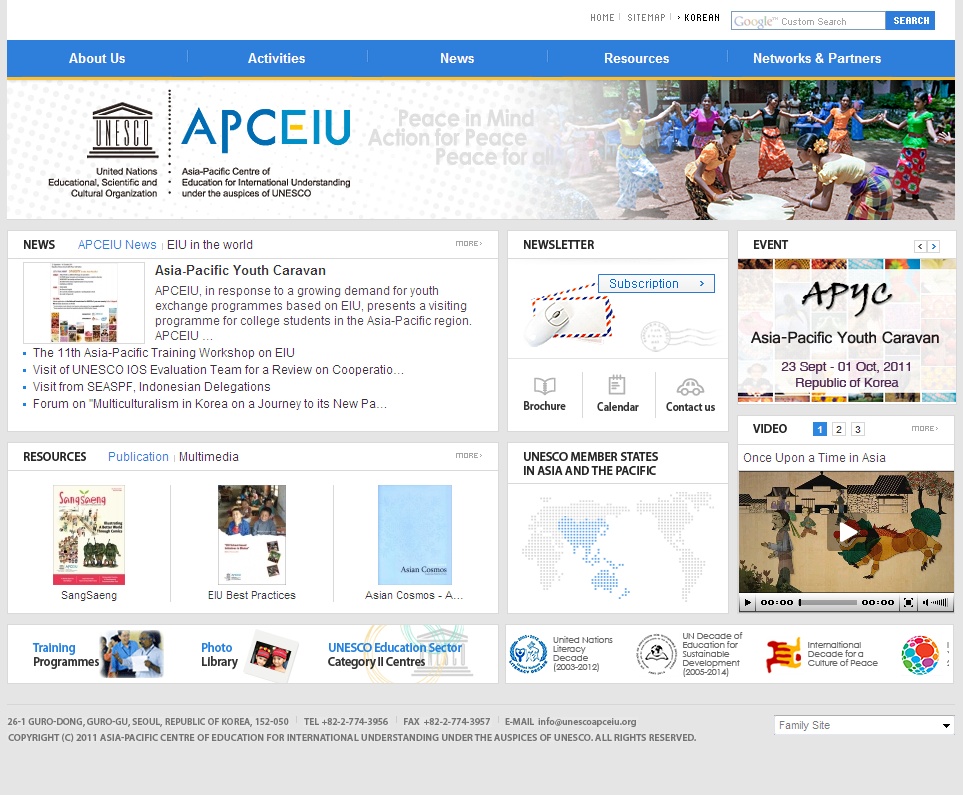Open Forum on Multiculturalism in Korea news
This screenshot has height=795, width=963.
click(209, 404)
